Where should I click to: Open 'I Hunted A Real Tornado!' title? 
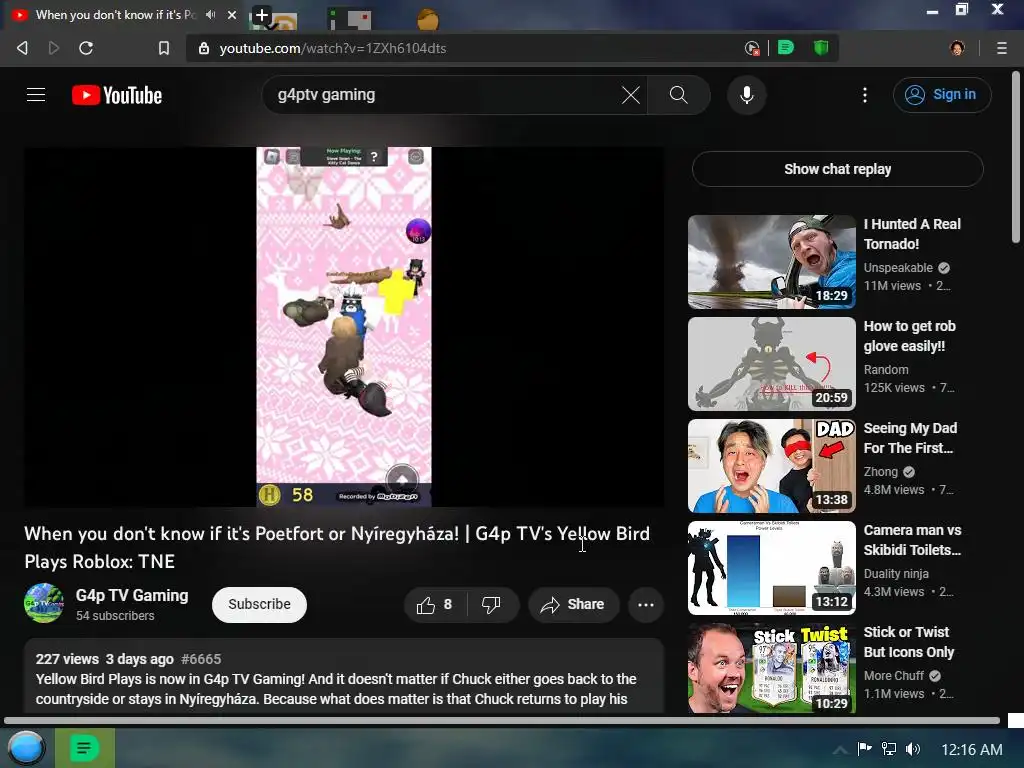coord(912,234)
